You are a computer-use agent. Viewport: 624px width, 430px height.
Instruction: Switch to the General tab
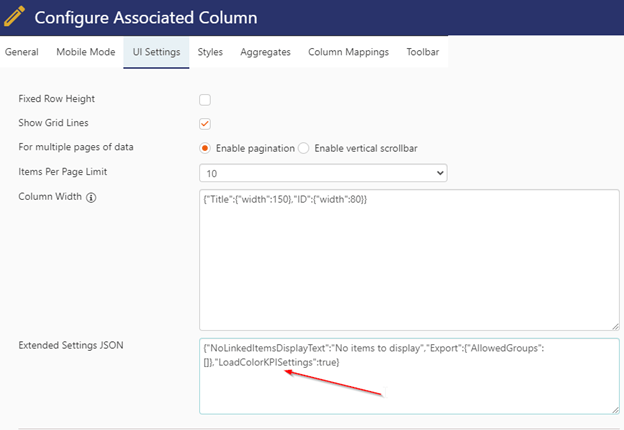[x=22, y=52]
